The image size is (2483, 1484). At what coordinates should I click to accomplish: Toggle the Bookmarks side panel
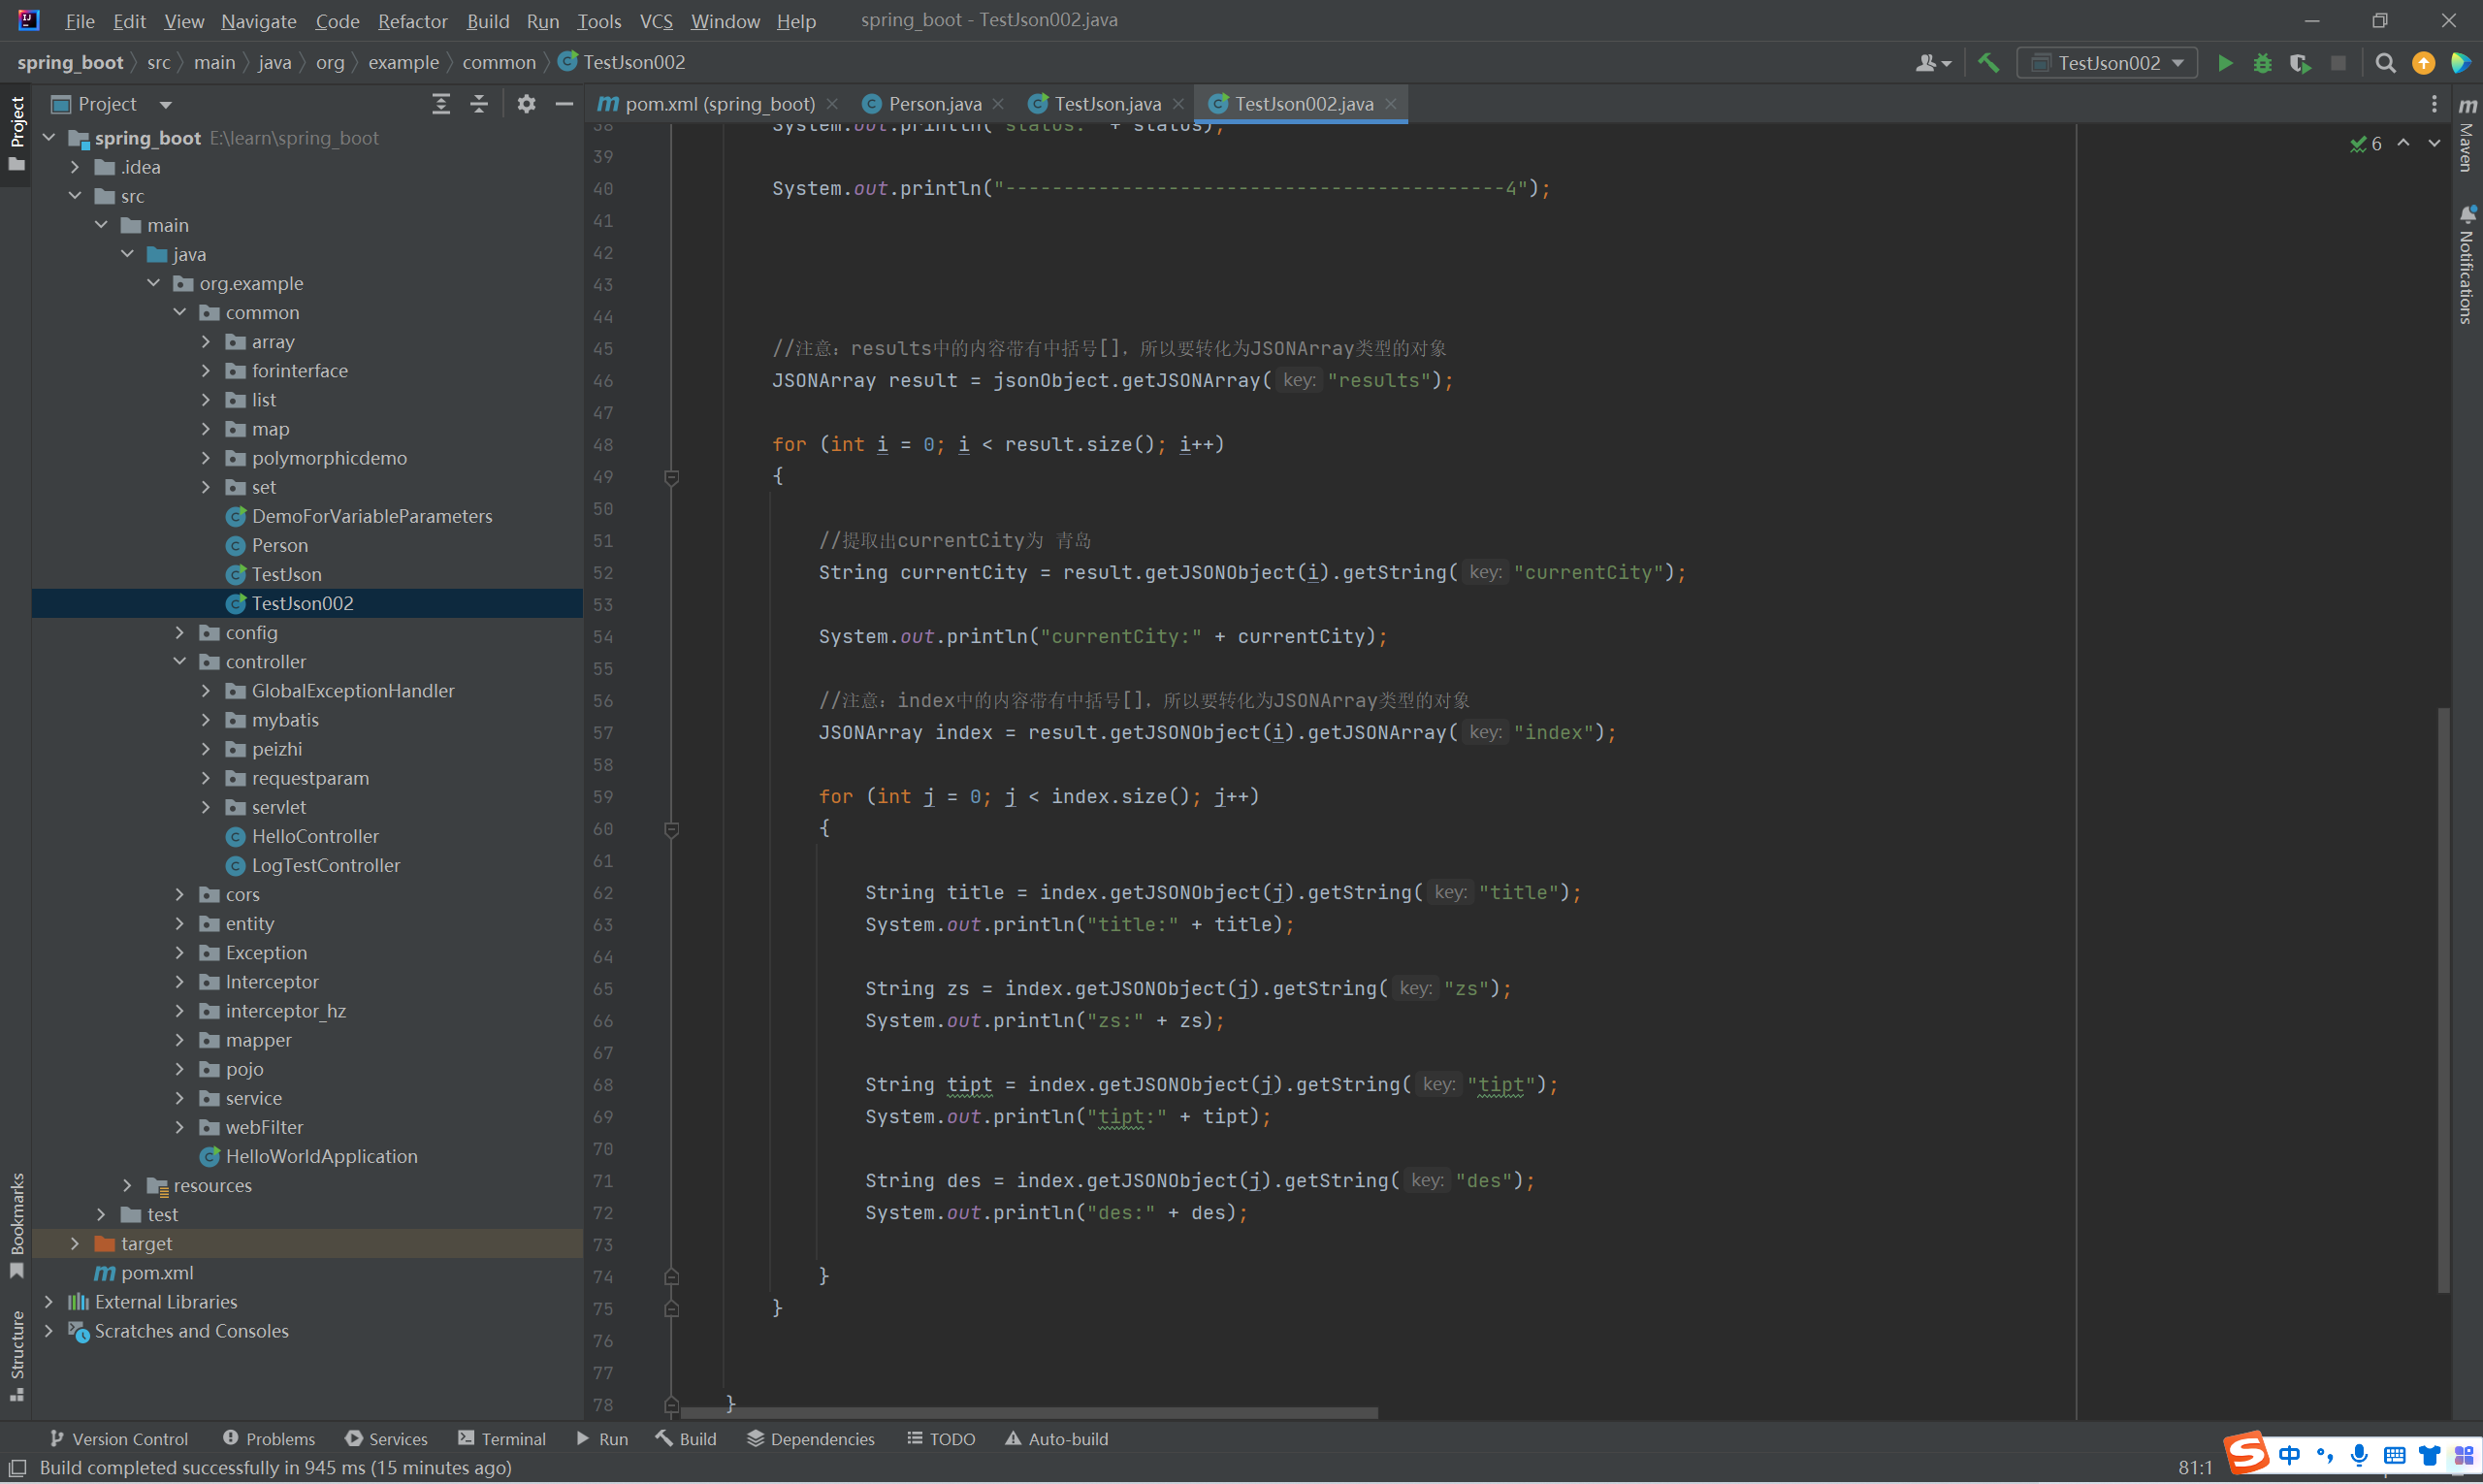pos(17,1224)
